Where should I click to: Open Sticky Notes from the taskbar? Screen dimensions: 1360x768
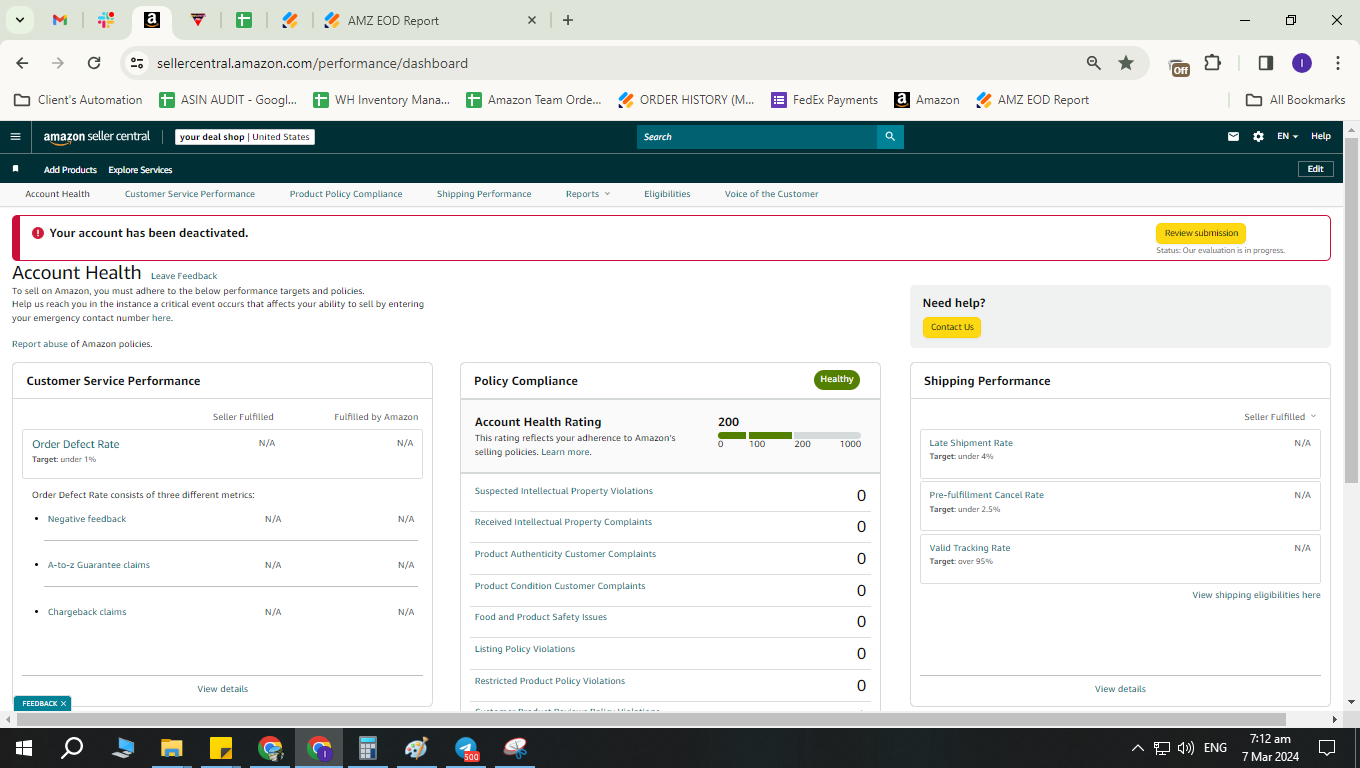221,748
